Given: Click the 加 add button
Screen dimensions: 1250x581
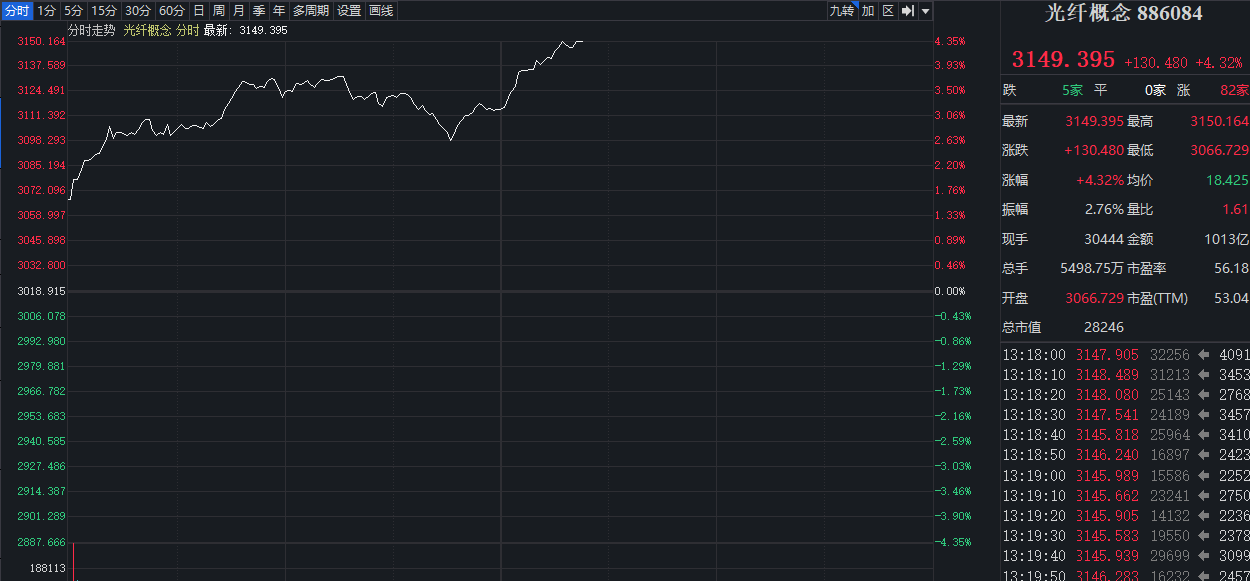Looking at the screenshot, I should point(867,11).
